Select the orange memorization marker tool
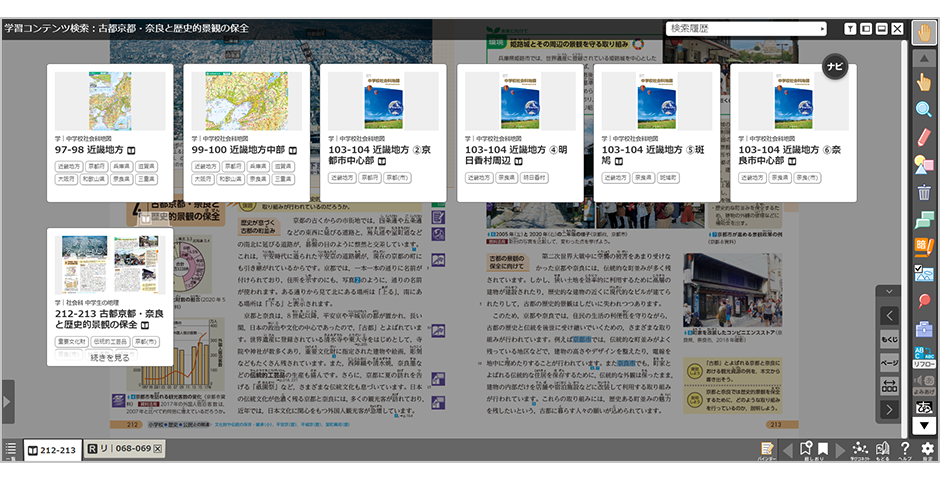Viewport: 940px width, 480px height. click(924, 247)
